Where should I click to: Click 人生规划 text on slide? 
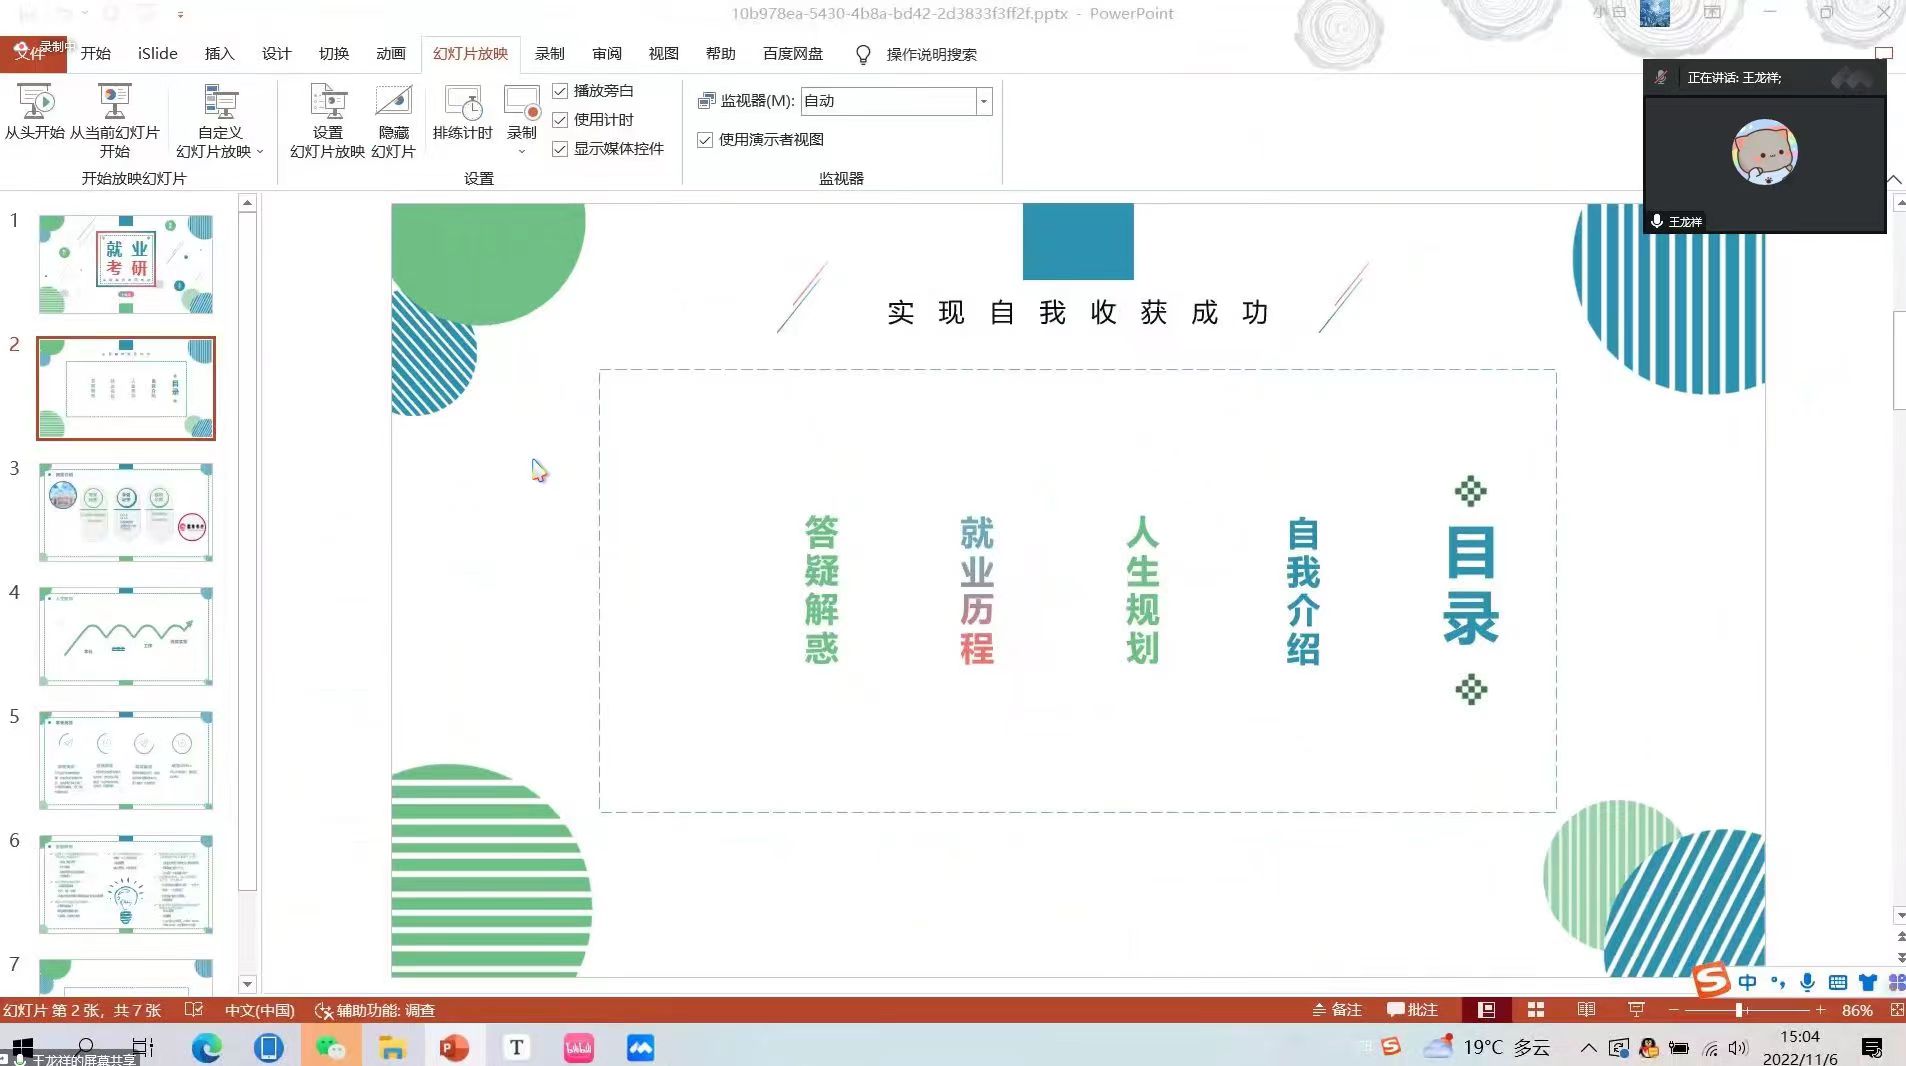(x=1143, y=591)
